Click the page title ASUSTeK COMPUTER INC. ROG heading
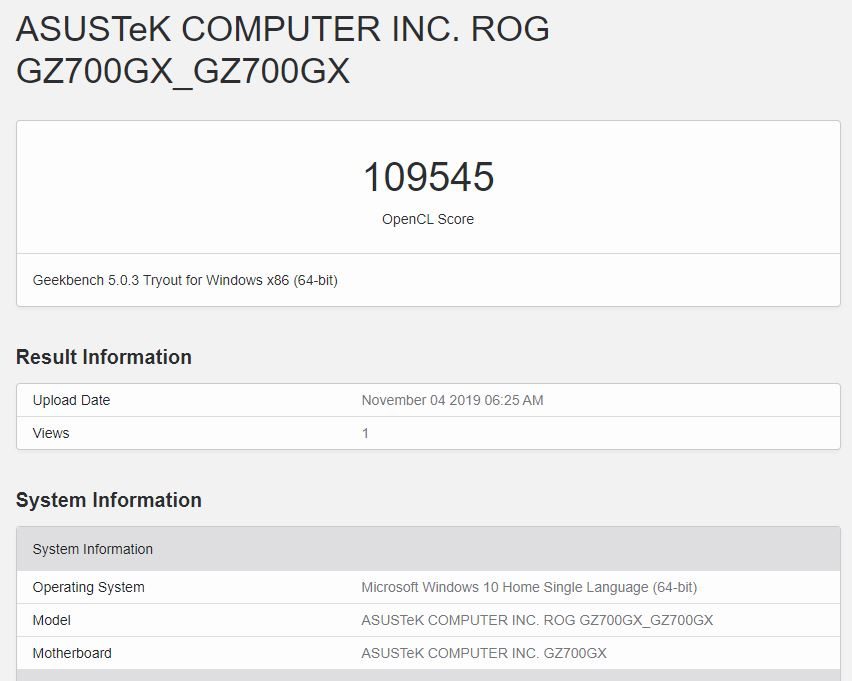The height and width of the screenshot is (681, 852). coord(283,50)
